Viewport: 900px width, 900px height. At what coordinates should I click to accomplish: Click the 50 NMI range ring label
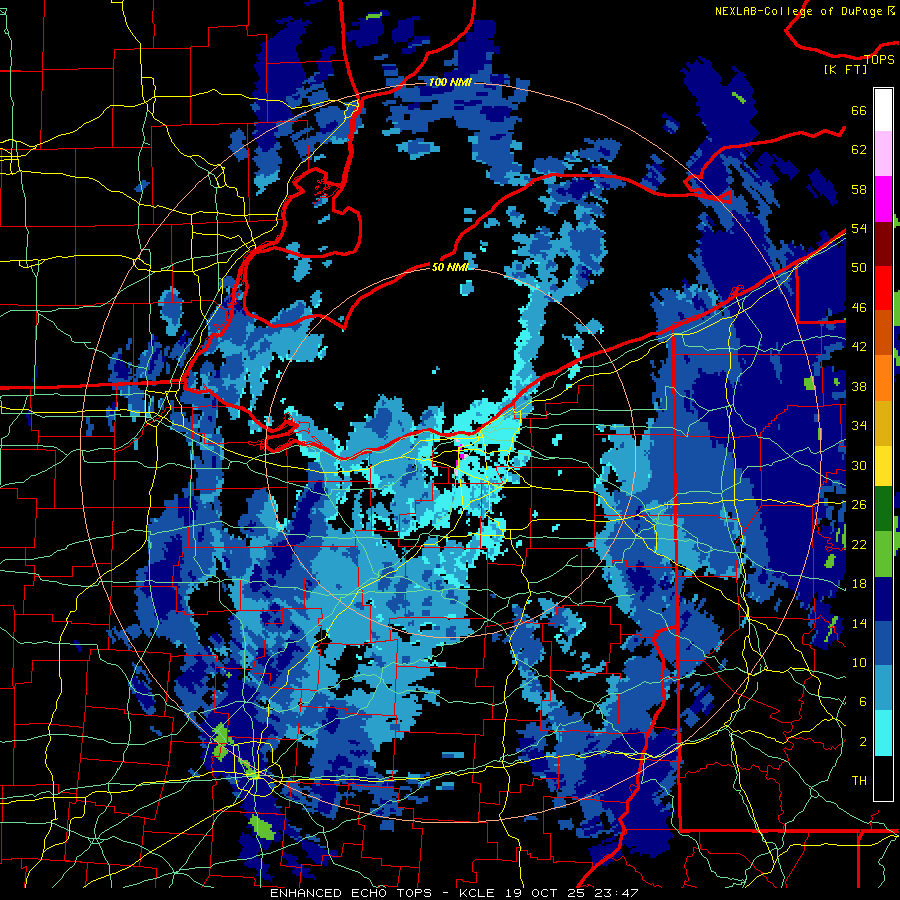450,267
